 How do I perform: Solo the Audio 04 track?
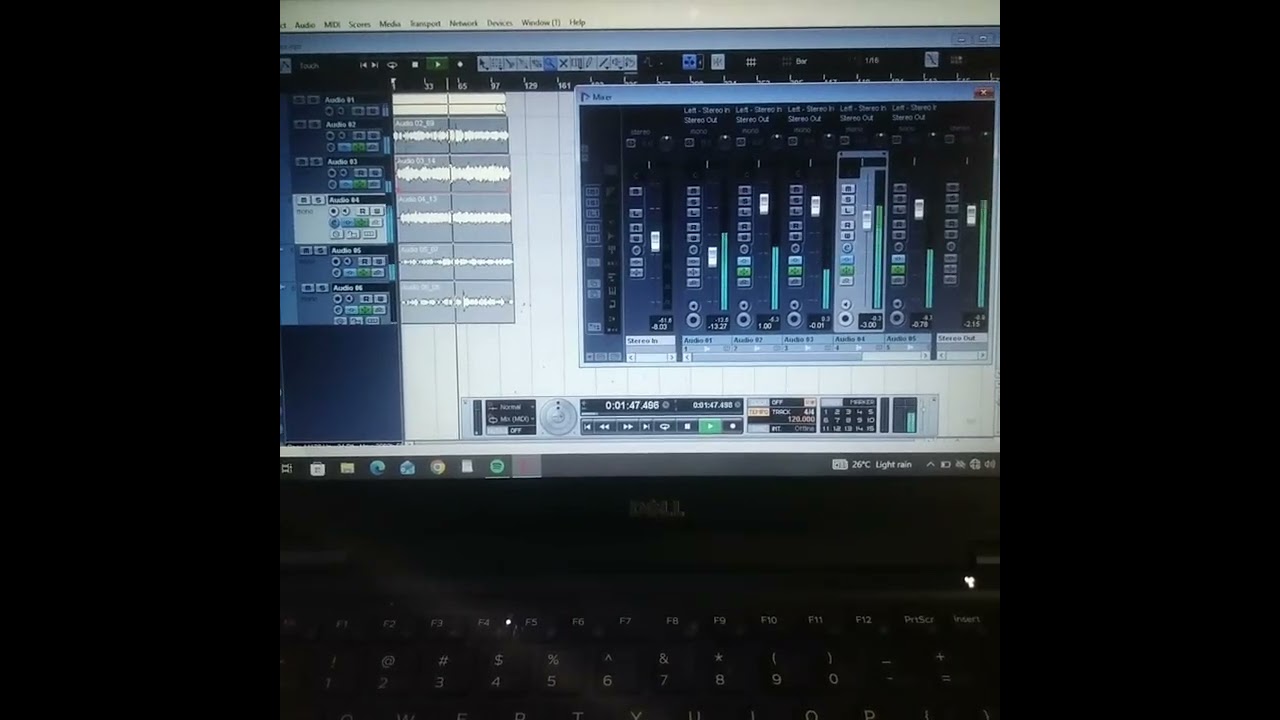click(319, 200)
